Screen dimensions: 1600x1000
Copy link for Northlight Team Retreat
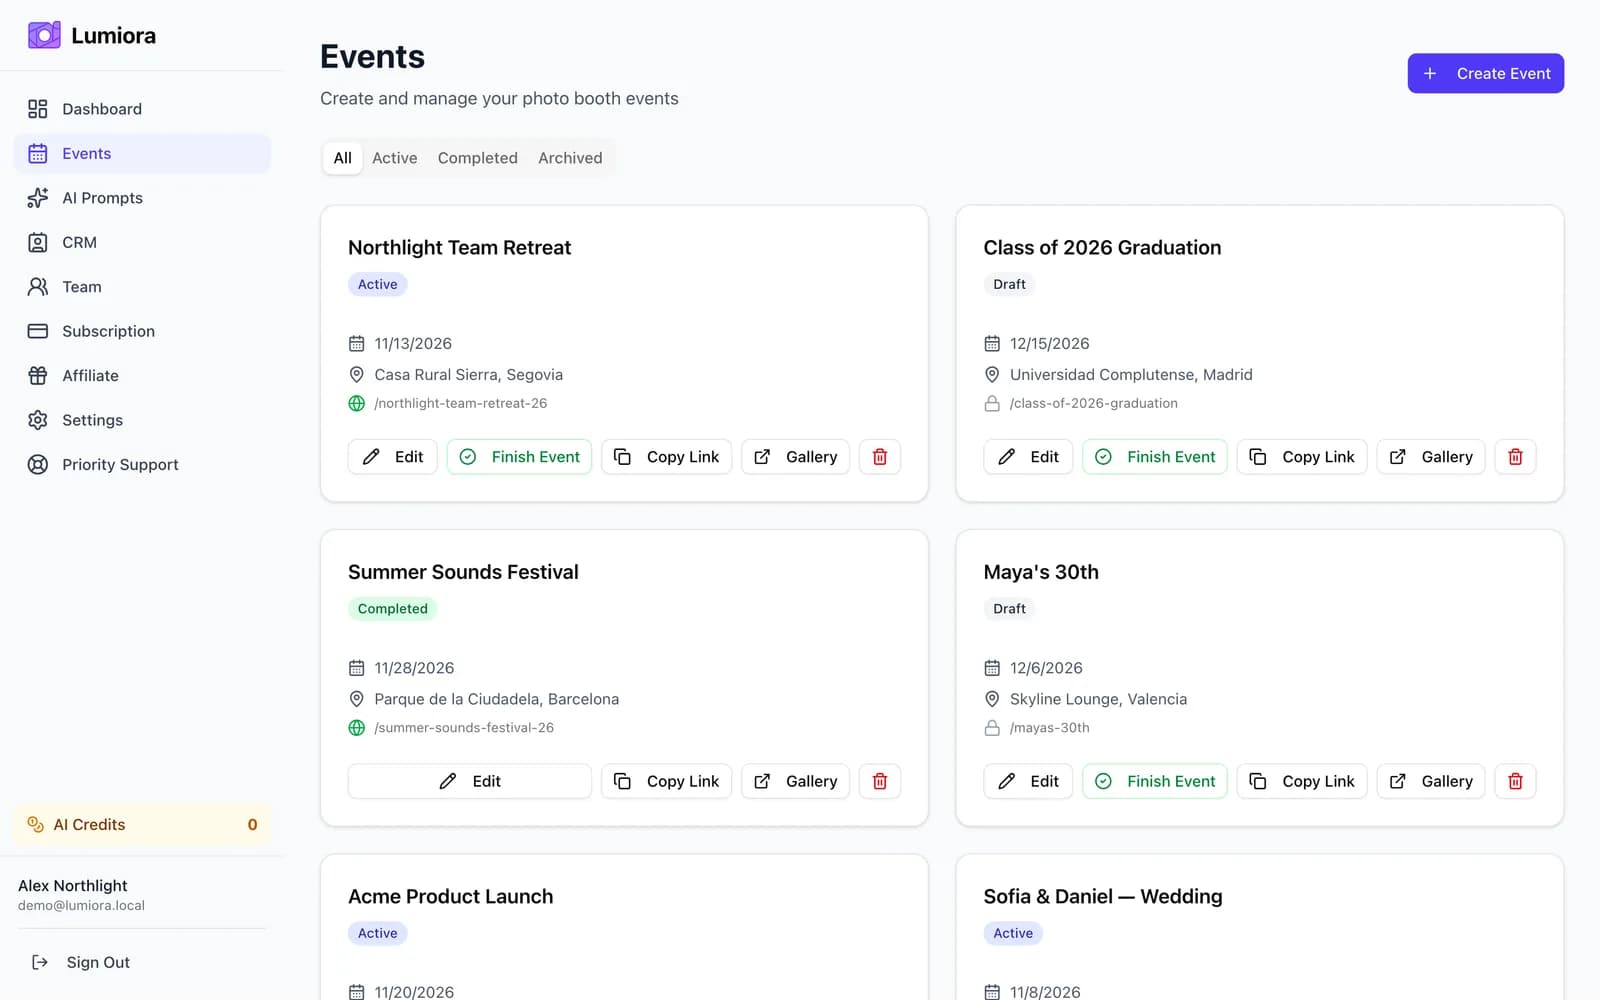pos(666,457)
